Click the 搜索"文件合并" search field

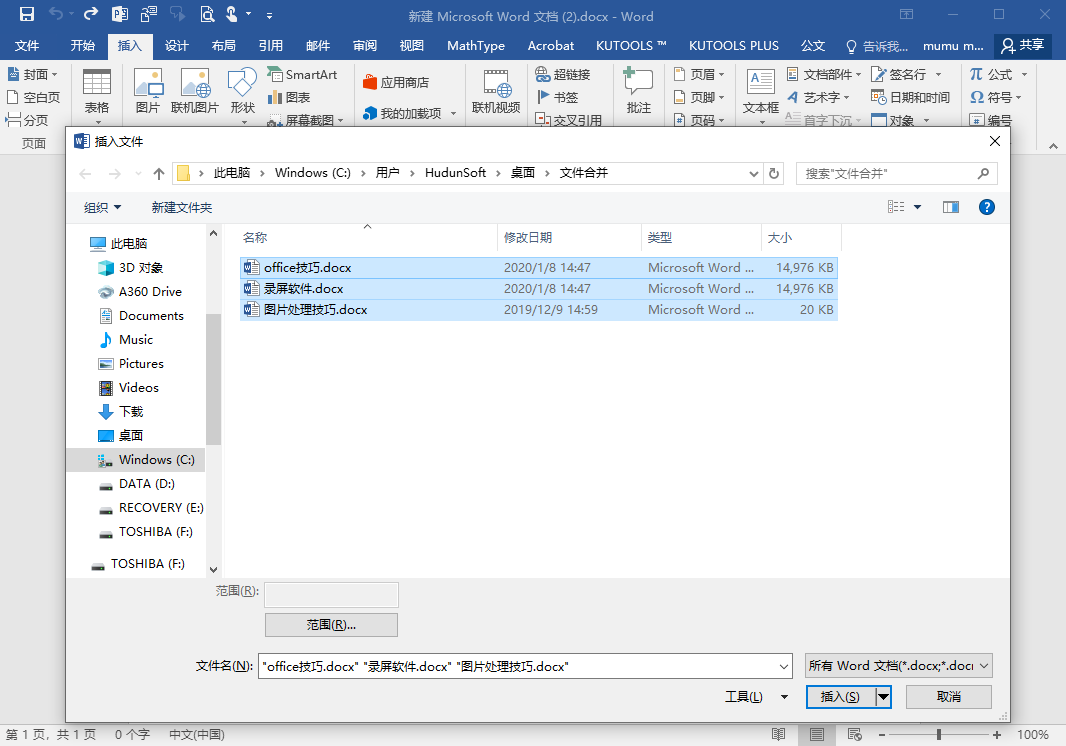[897, 173]
